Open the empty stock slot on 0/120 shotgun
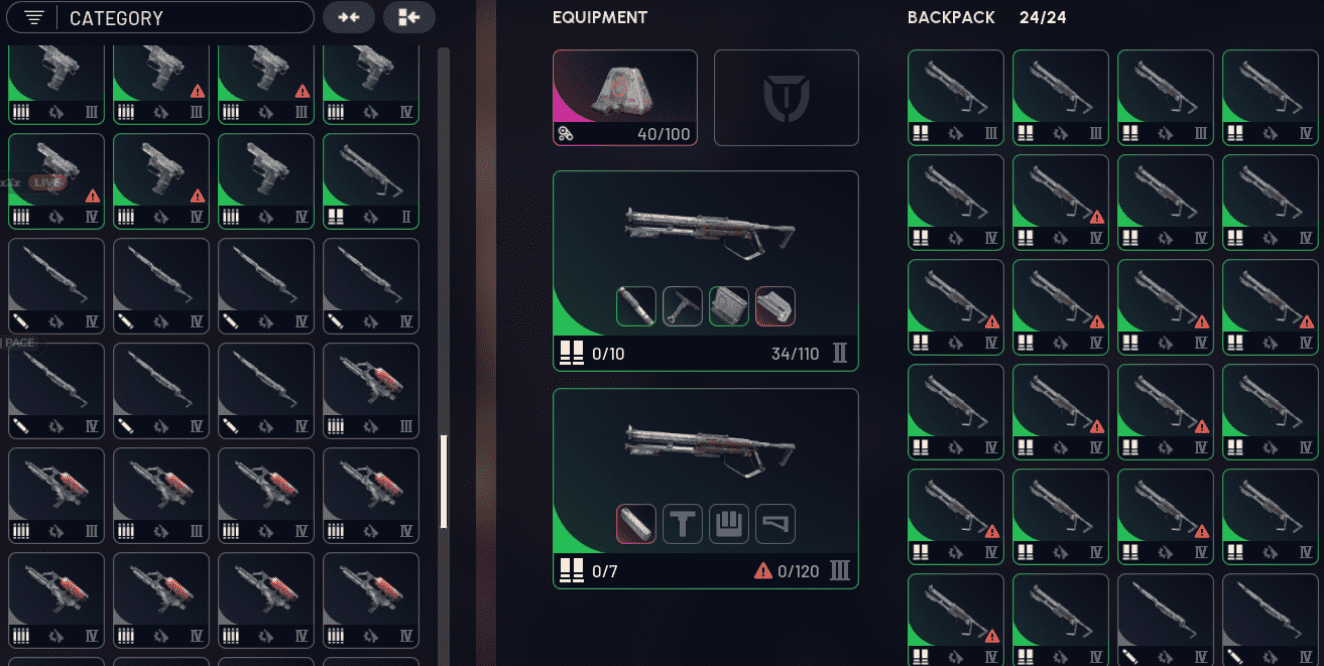 click(775, 524)
